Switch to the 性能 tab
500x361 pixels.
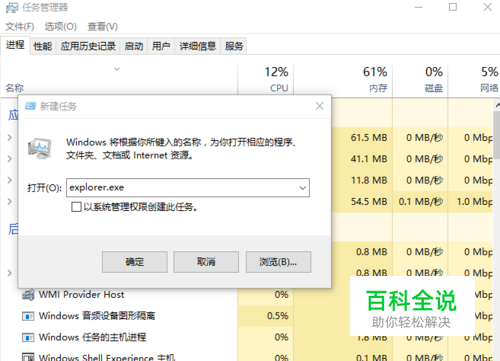click(43, 46)
